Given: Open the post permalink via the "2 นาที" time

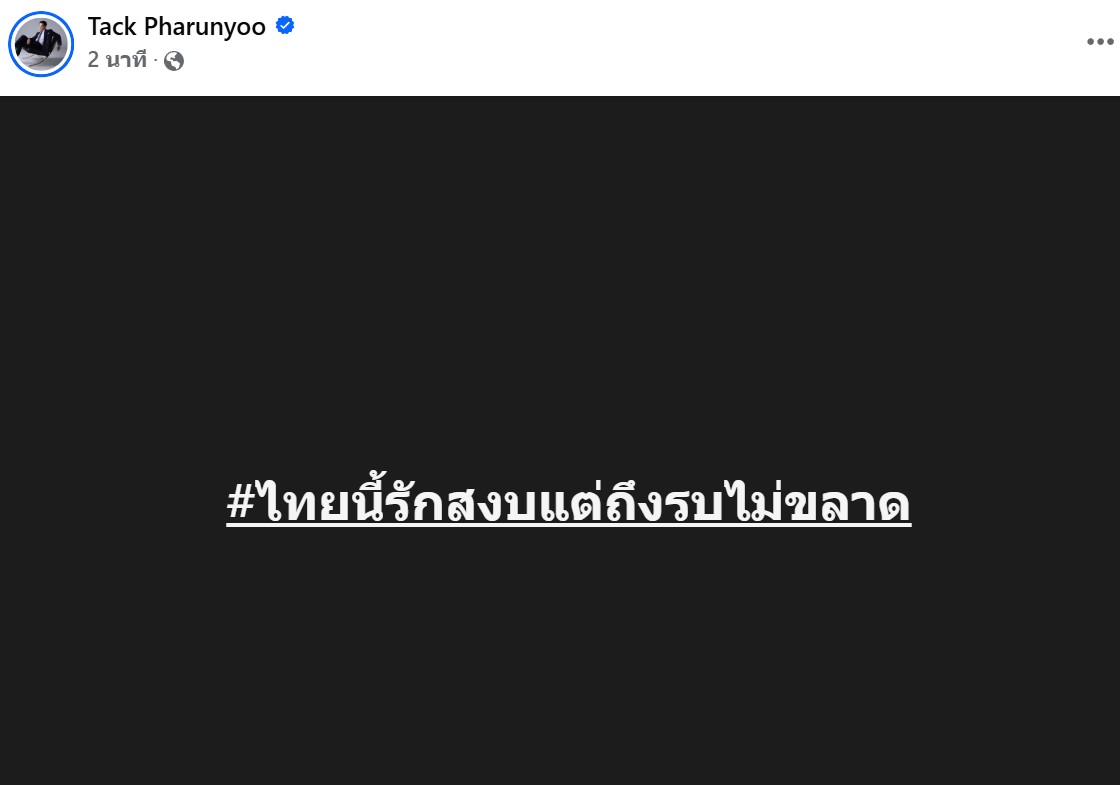Looking at the screenshot, I should (x=117, y=60).
